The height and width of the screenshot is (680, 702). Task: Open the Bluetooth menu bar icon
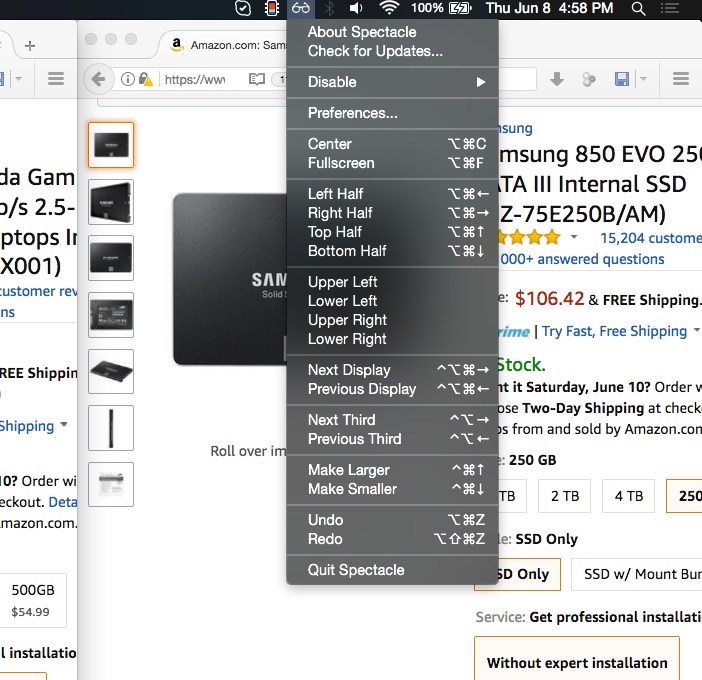click(329, 8)
